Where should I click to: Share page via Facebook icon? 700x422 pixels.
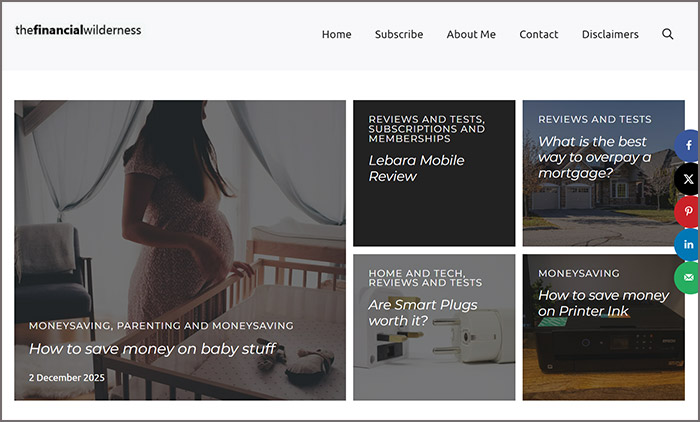pos(688,146)
